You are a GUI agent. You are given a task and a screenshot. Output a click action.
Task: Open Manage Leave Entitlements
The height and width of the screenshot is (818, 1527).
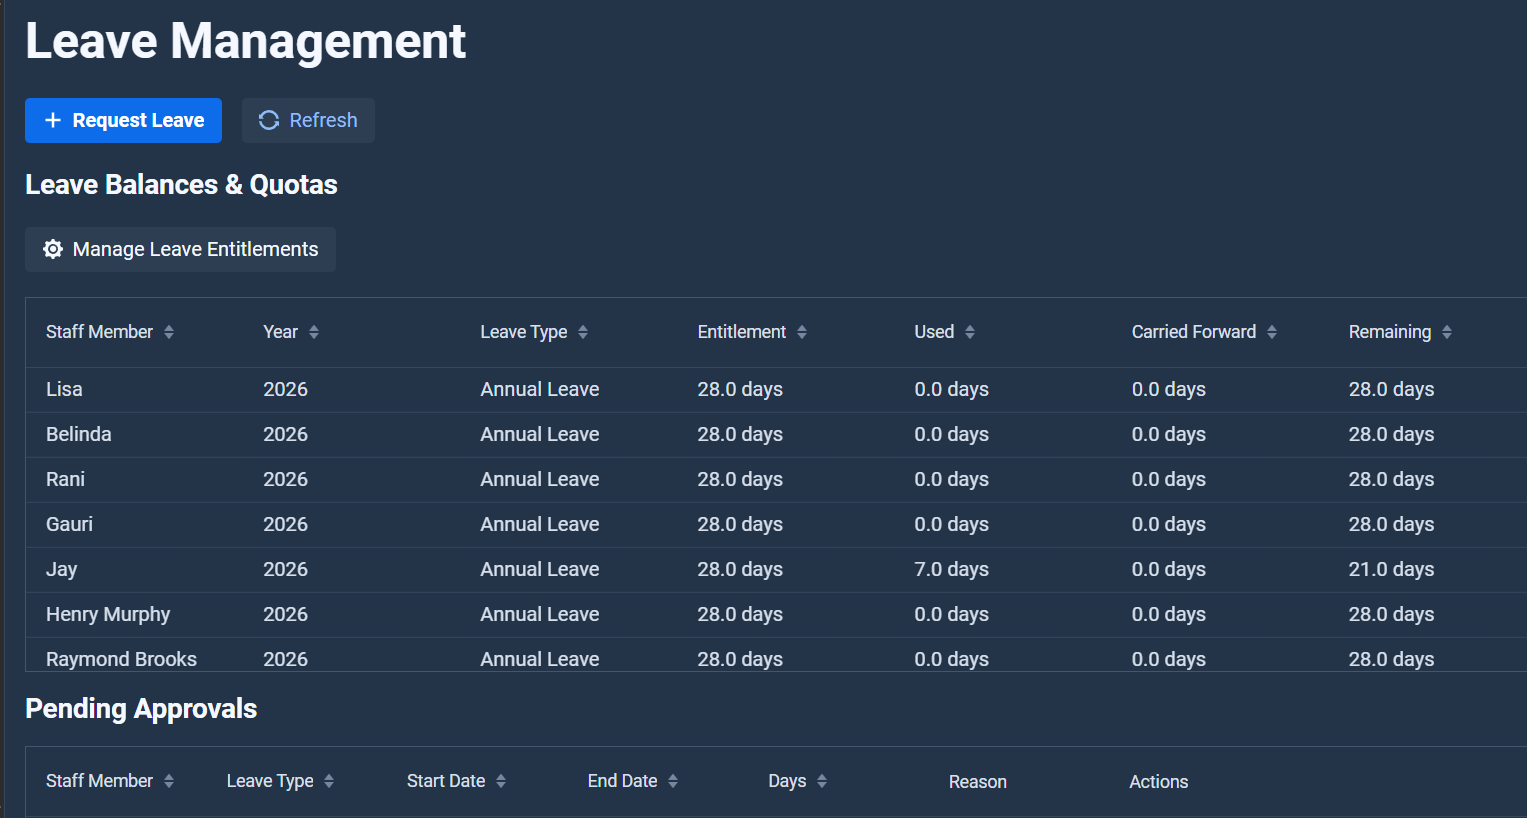[x=180, y=249]
